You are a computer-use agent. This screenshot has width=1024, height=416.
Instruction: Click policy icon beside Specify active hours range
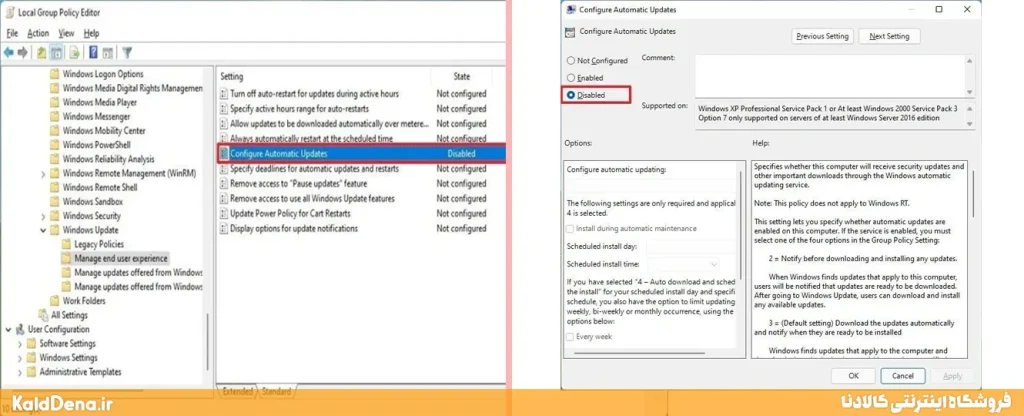click(224, 108)
